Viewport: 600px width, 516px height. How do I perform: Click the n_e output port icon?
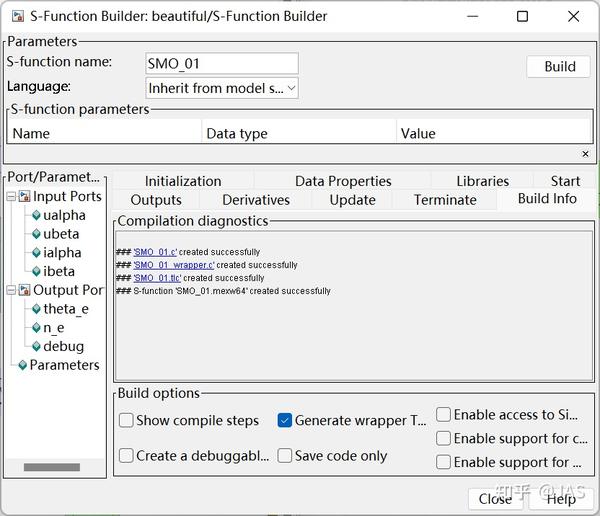[x=36, y=327]
